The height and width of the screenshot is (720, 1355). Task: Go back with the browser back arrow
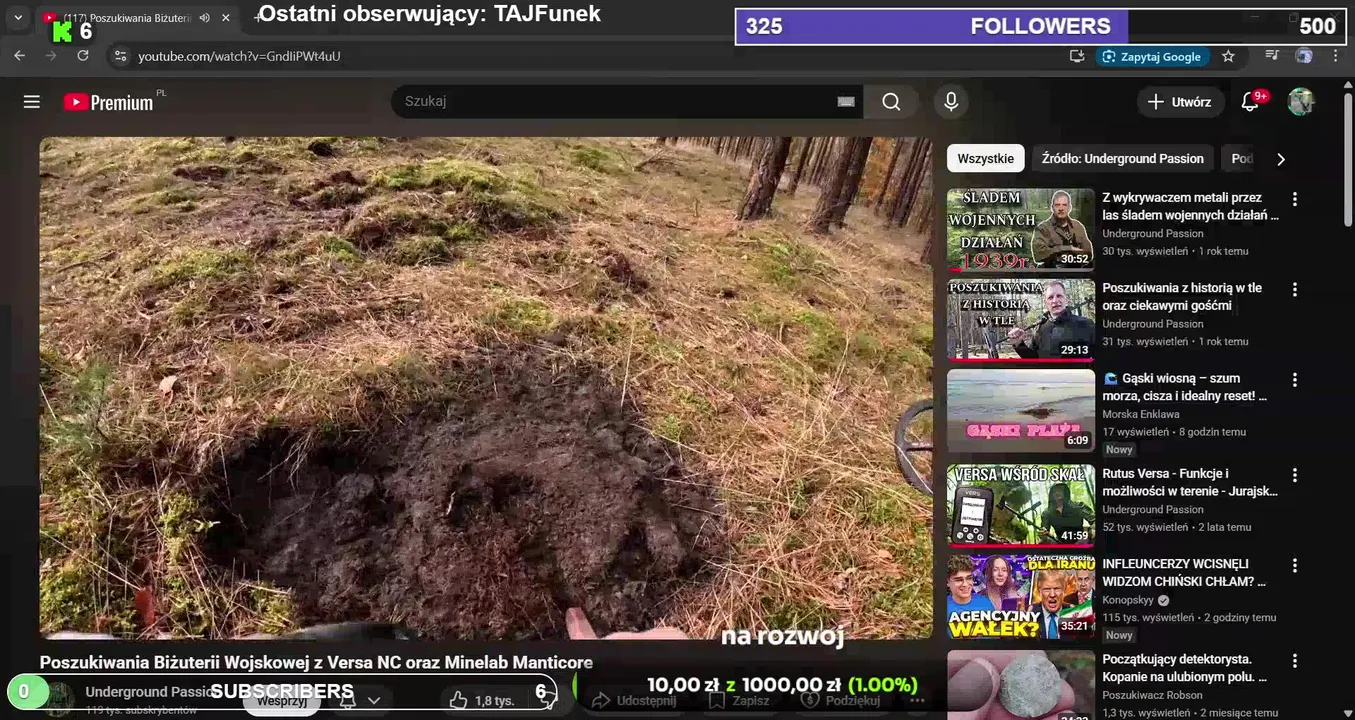[19, 56]
